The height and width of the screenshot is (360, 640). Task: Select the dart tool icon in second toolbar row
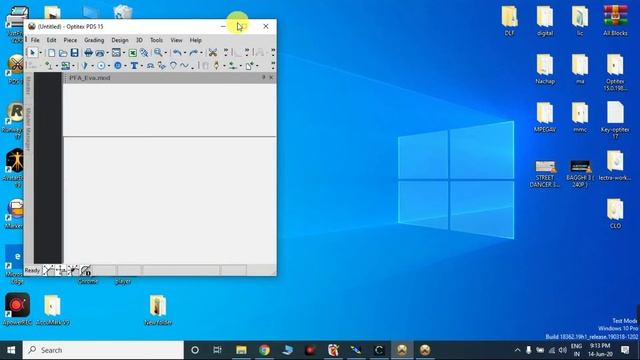pyautogui.click(x=84, y=65)
